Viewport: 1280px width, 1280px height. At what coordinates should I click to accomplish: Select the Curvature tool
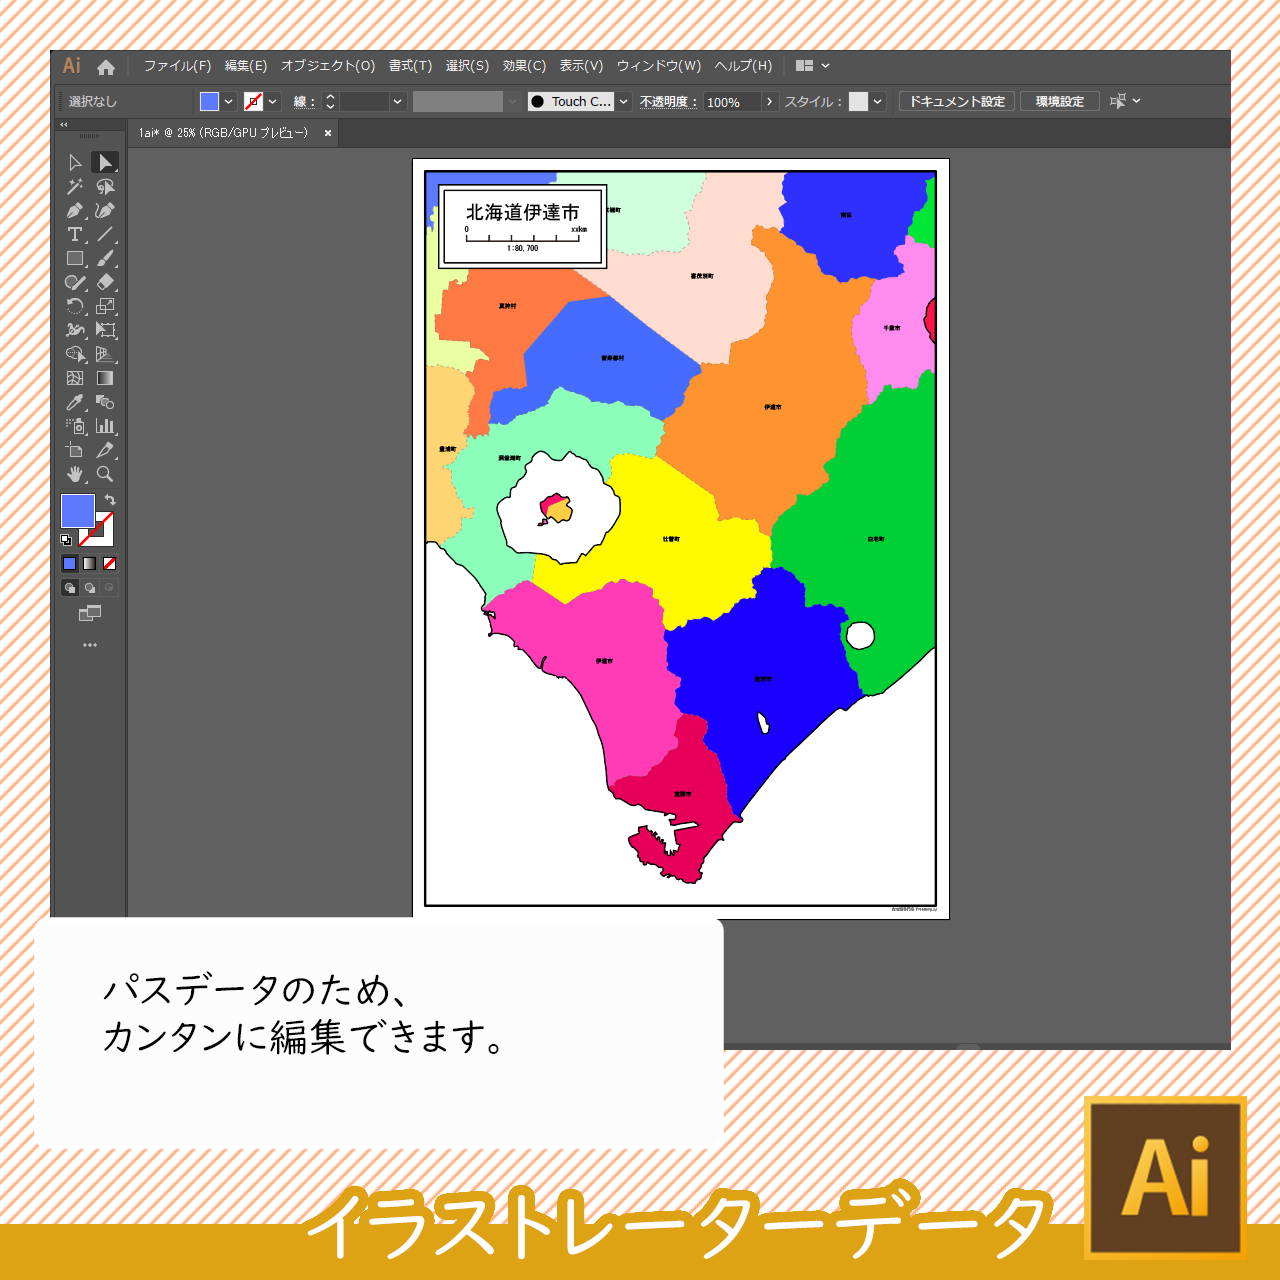[105, 210]
